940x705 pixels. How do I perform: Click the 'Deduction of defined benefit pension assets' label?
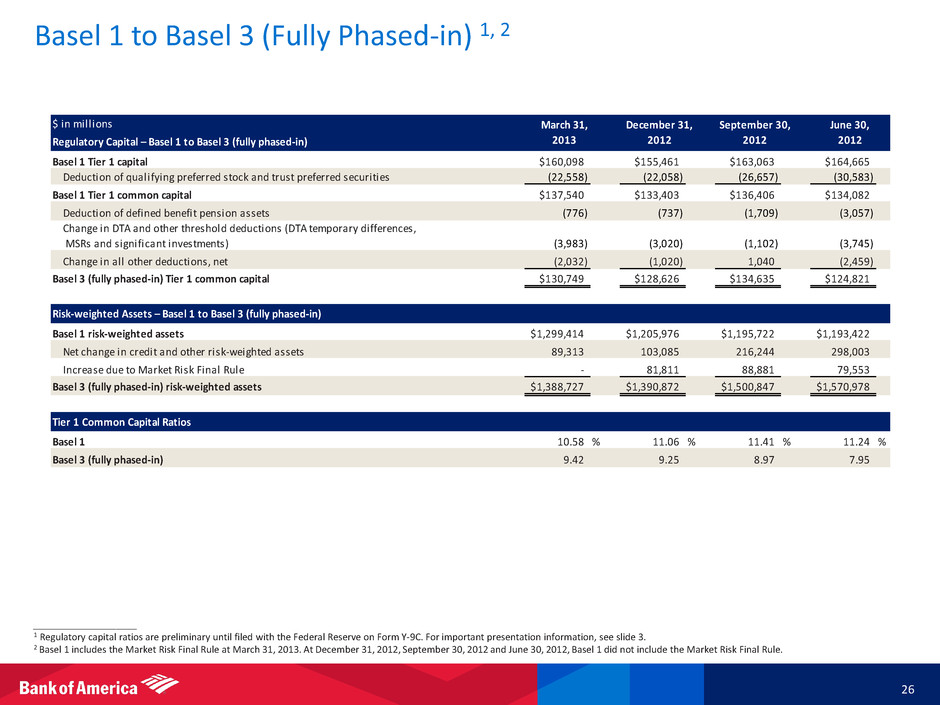165,213
